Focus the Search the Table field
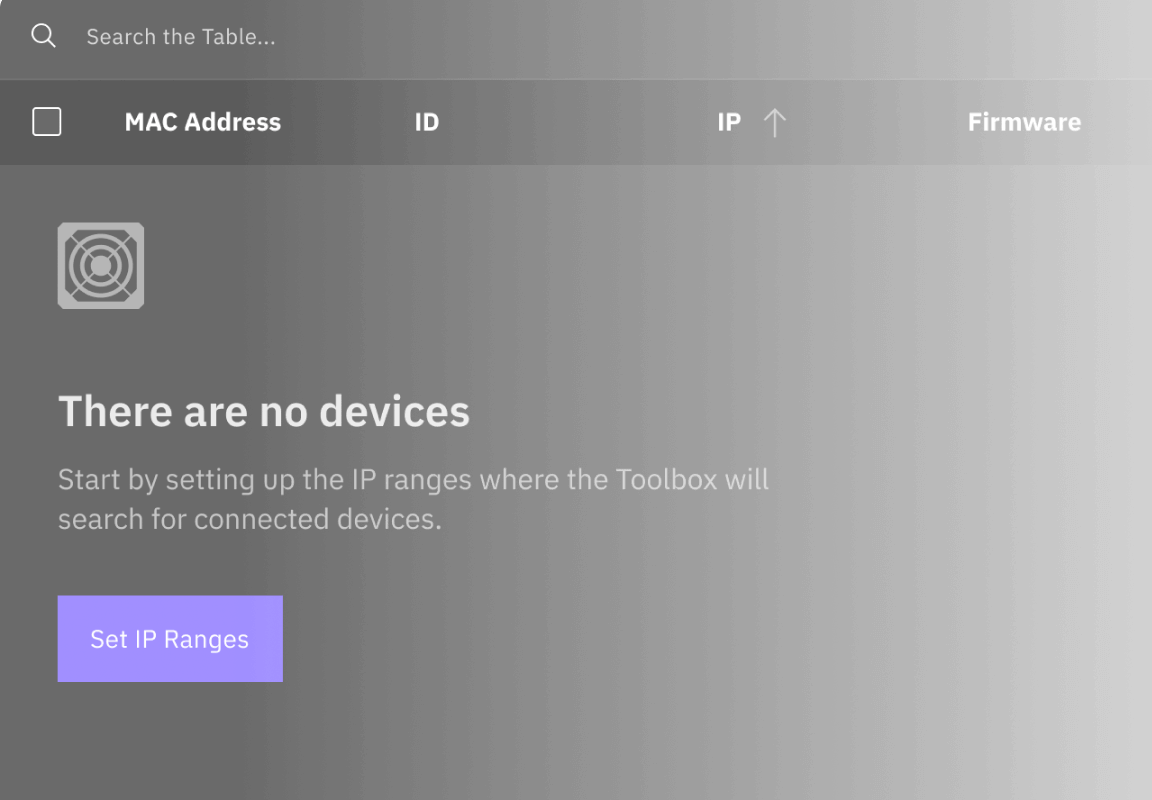The height and width of the screenshot is (800, 1152). 400,37
